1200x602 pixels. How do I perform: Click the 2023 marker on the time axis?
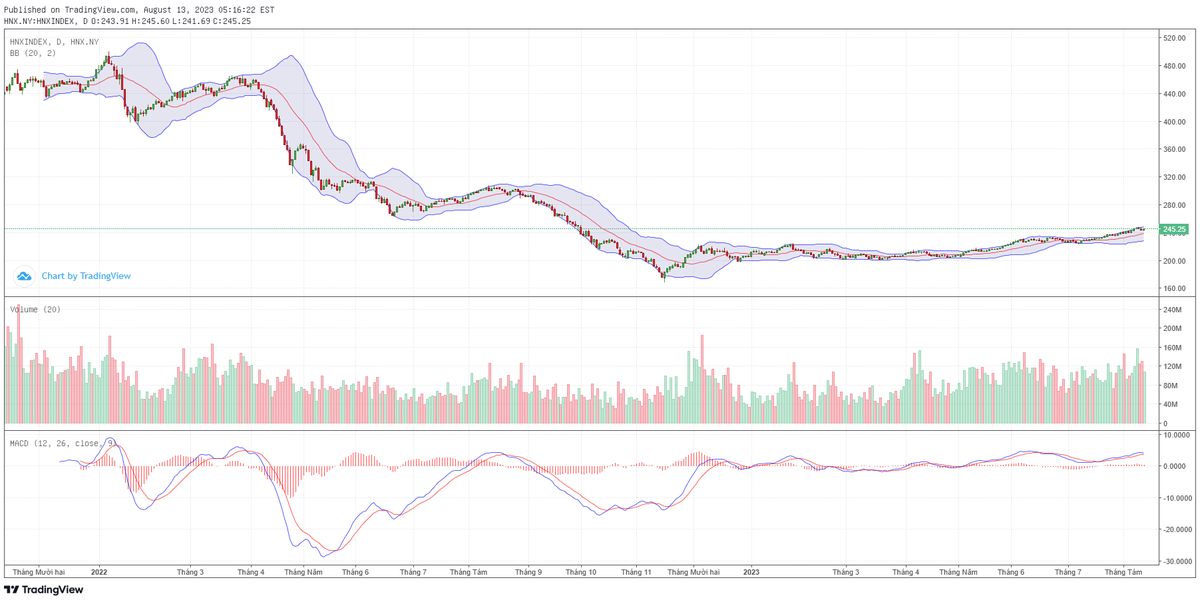click(752, 572)
